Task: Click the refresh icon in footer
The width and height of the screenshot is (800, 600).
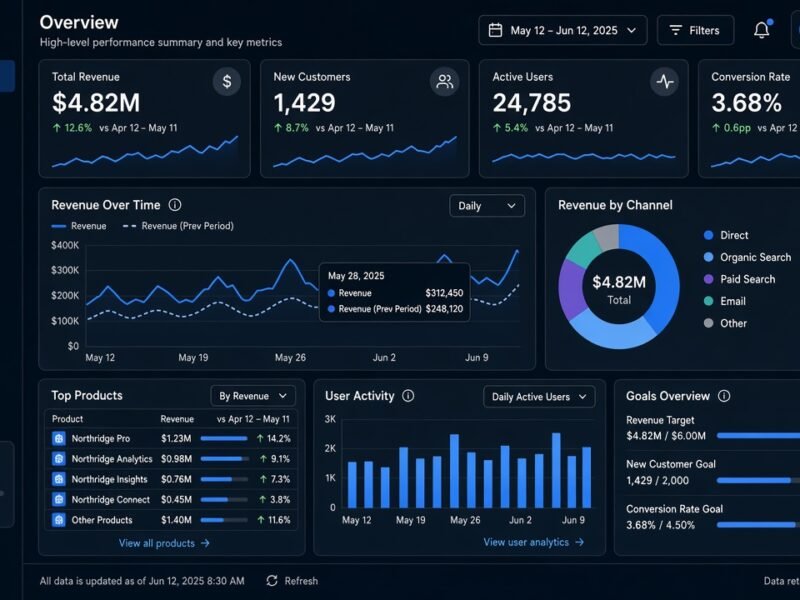Action: click(272, 581)
